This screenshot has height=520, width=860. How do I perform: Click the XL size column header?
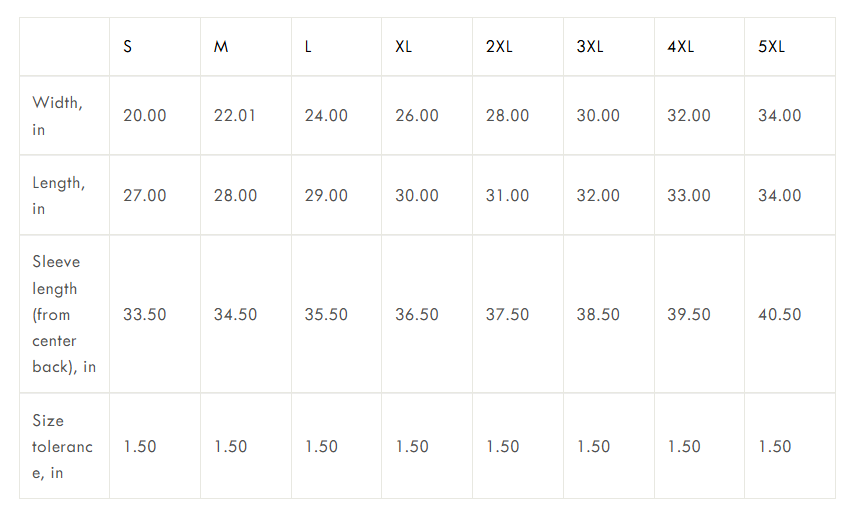point(403,47)
